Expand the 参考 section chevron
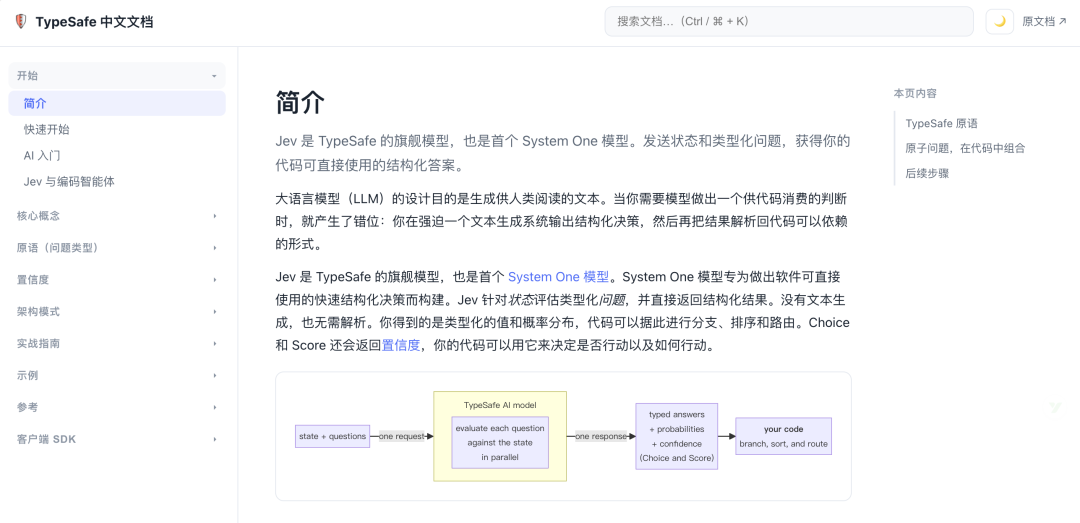This screenshot has width=1080, height=523. 214,407
